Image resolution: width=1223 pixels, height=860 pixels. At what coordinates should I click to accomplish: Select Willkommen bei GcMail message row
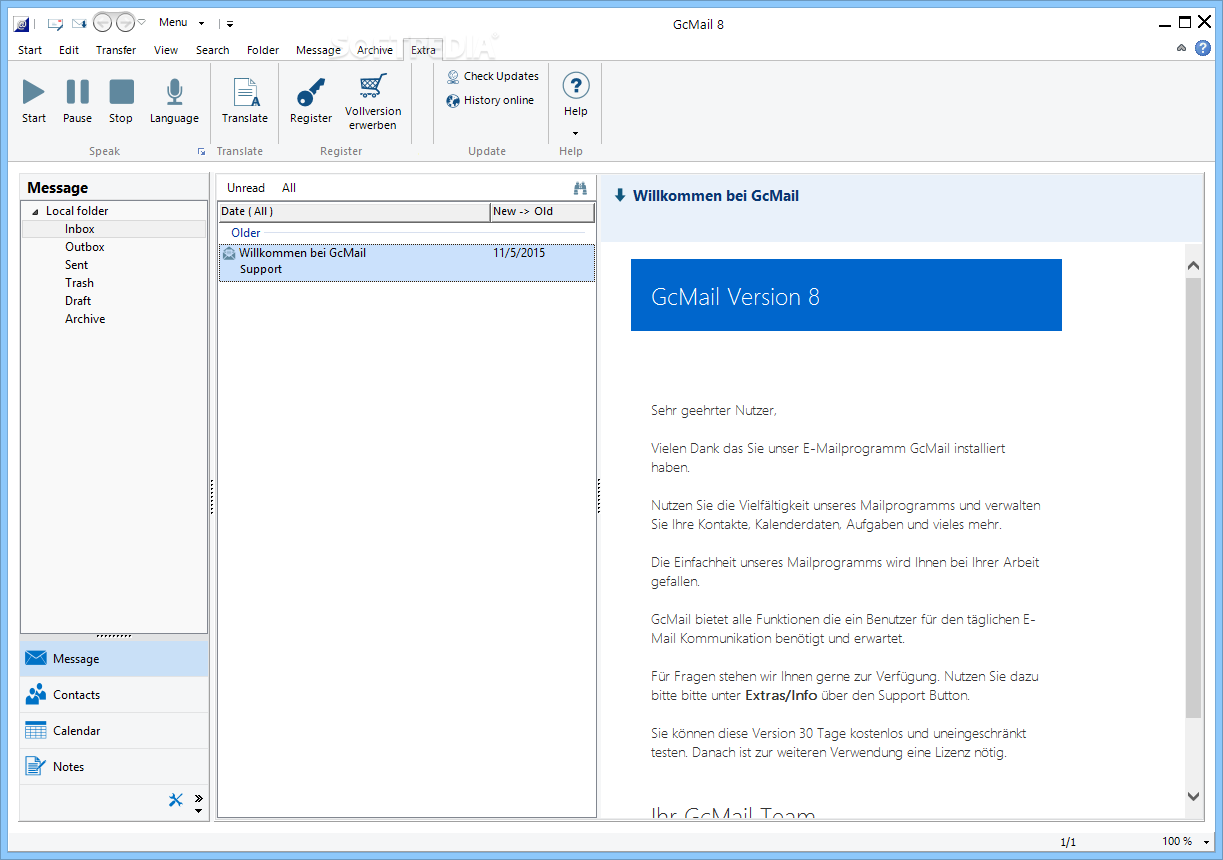point(407,262)
